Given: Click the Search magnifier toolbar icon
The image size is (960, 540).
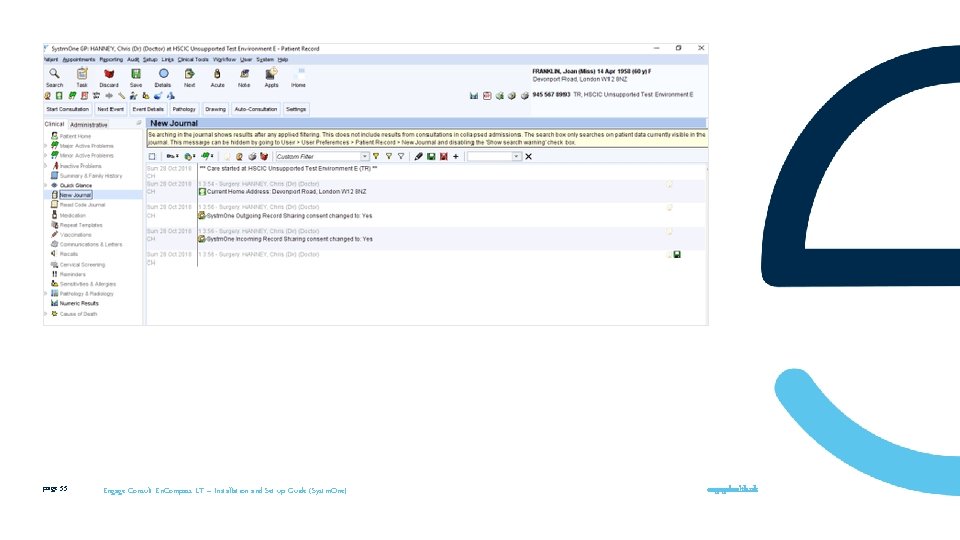Looking at the screenshot, I should pos(54,73).
